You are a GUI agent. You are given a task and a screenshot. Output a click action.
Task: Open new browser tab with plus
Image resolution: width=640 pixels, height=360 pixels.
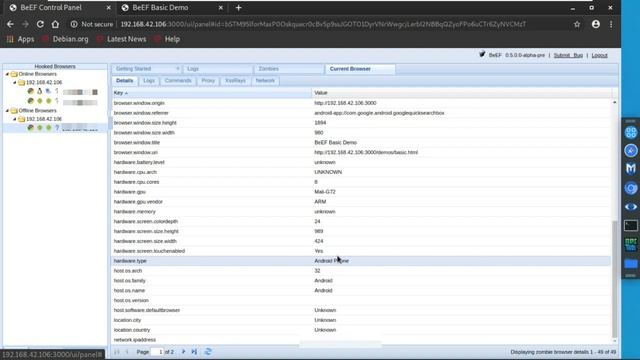[238, 8]
